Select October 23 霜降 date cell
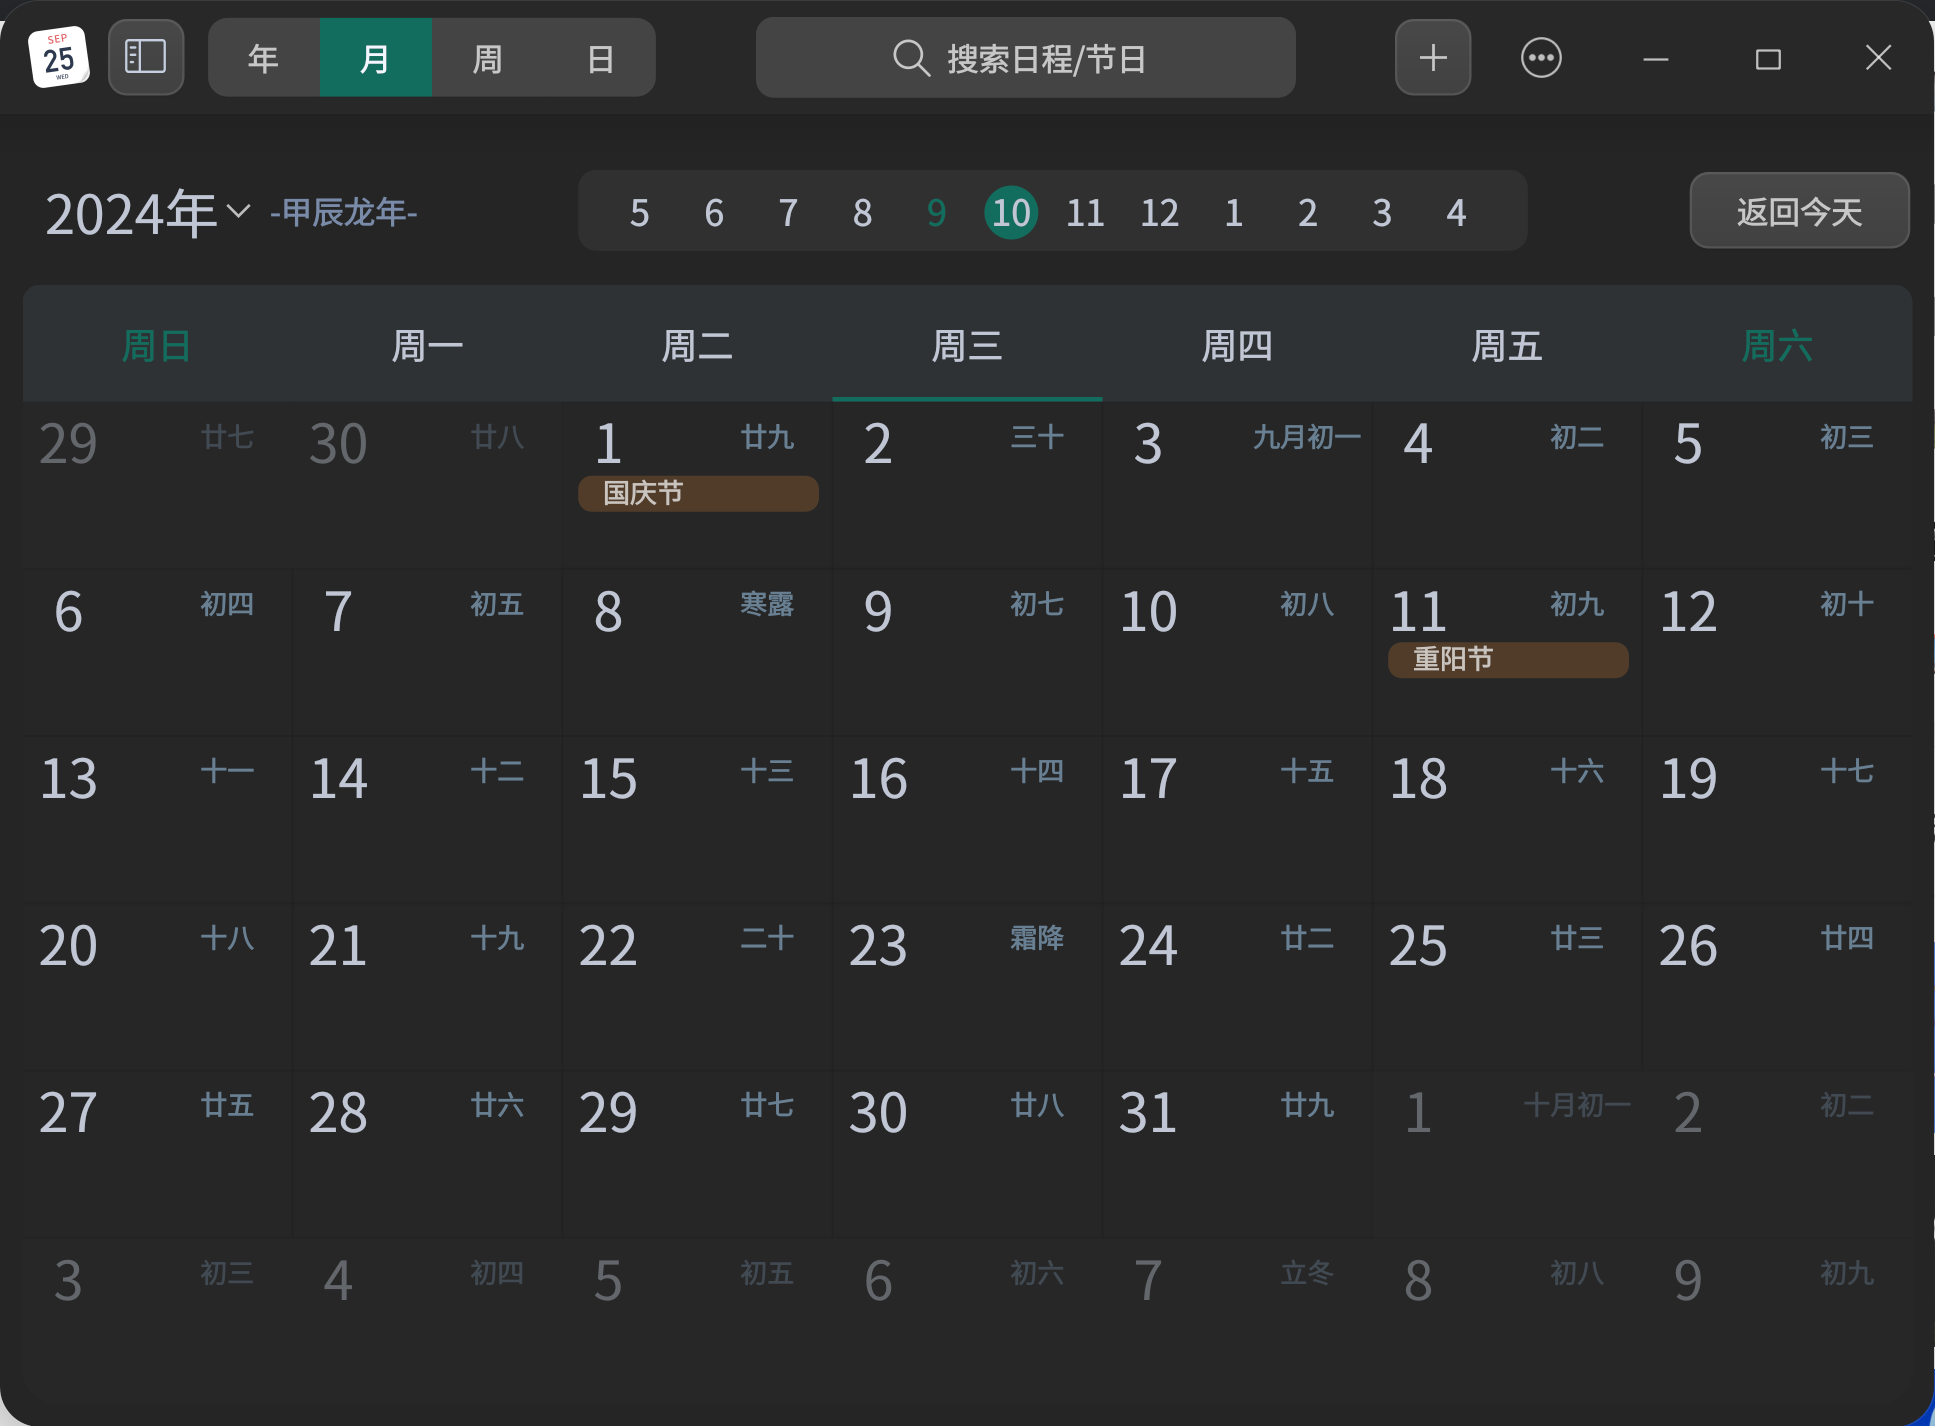Viewport: 1935px width, 1426px height. 966,985
